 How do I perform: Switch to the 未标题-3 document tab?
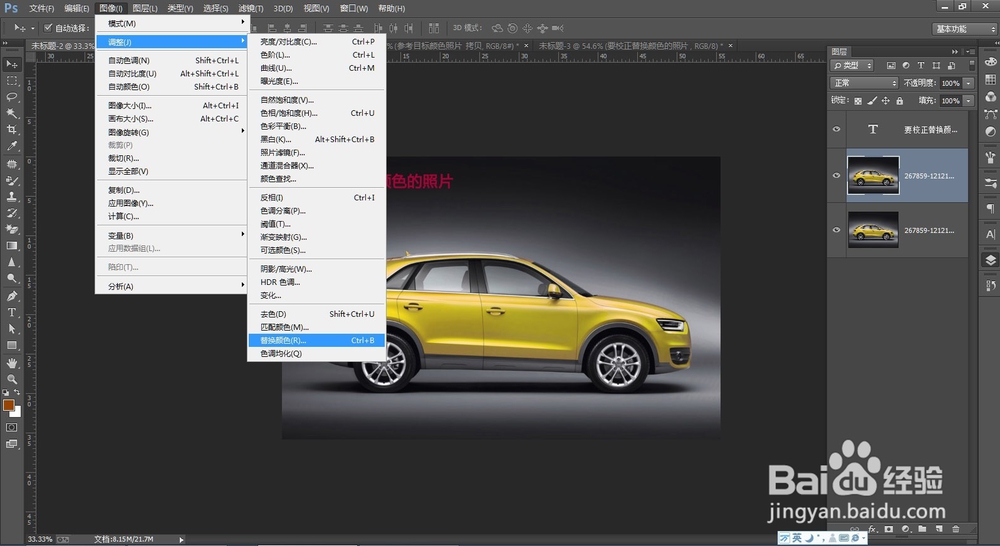click(631, 46)
